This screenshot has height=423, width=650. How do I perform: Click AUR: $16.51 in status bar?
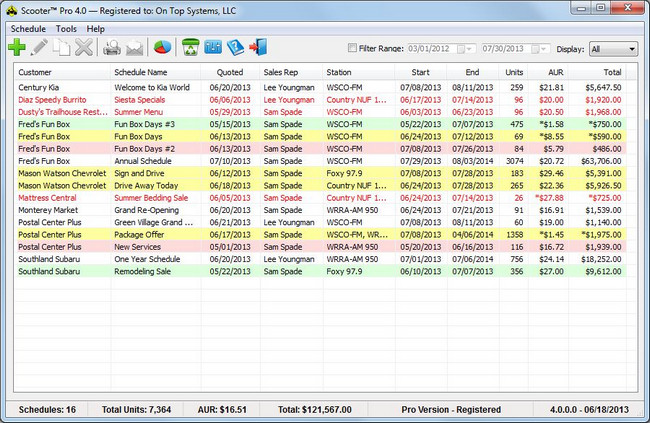pyautogui.click(x=222, y=410)
